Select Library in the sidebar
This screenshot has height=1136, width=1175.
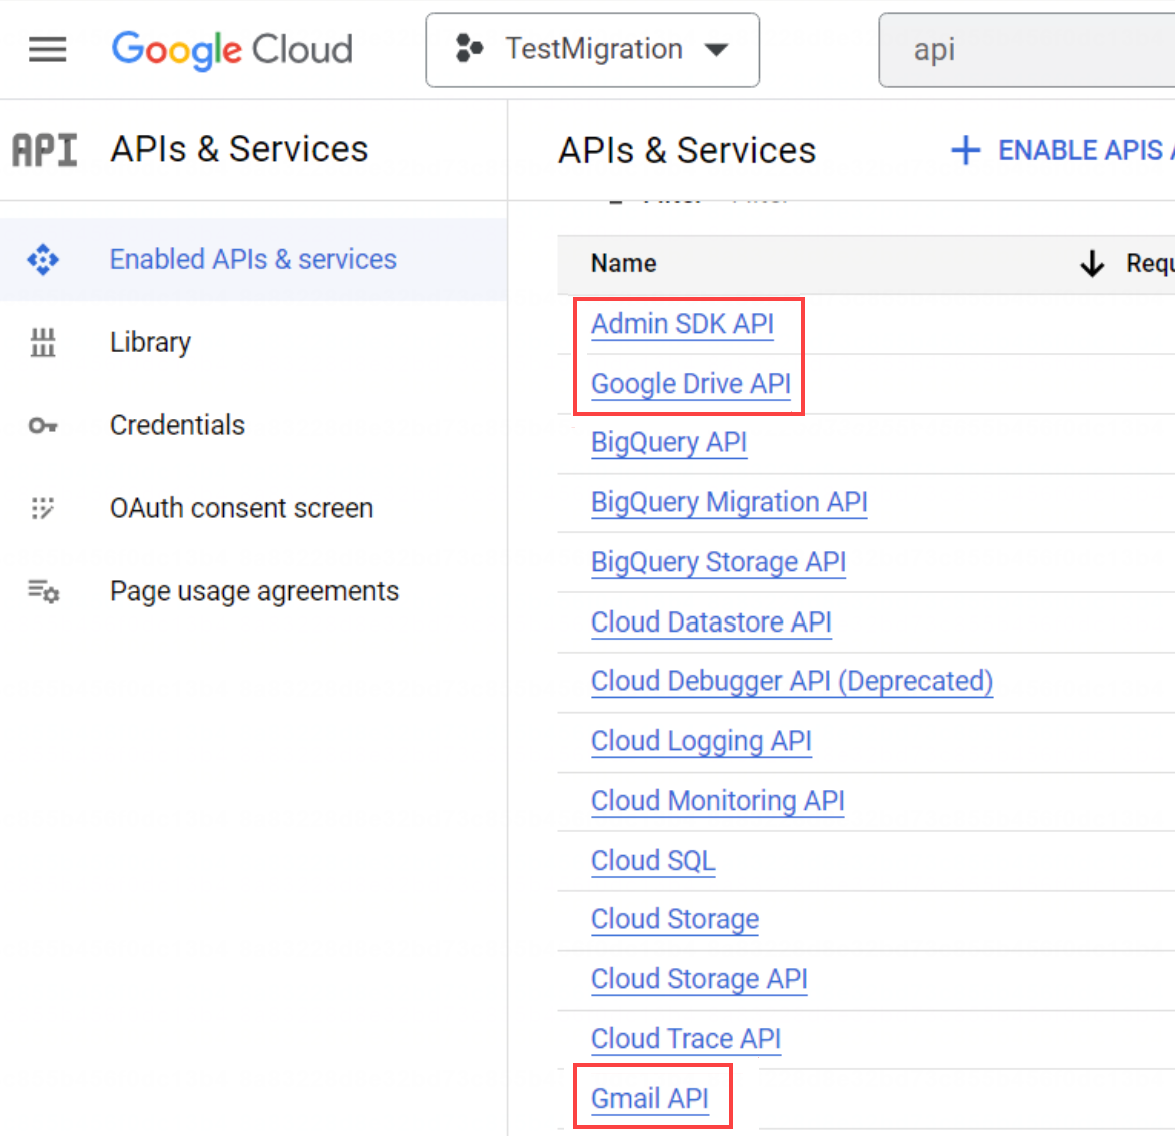click(x=150, y=343)
